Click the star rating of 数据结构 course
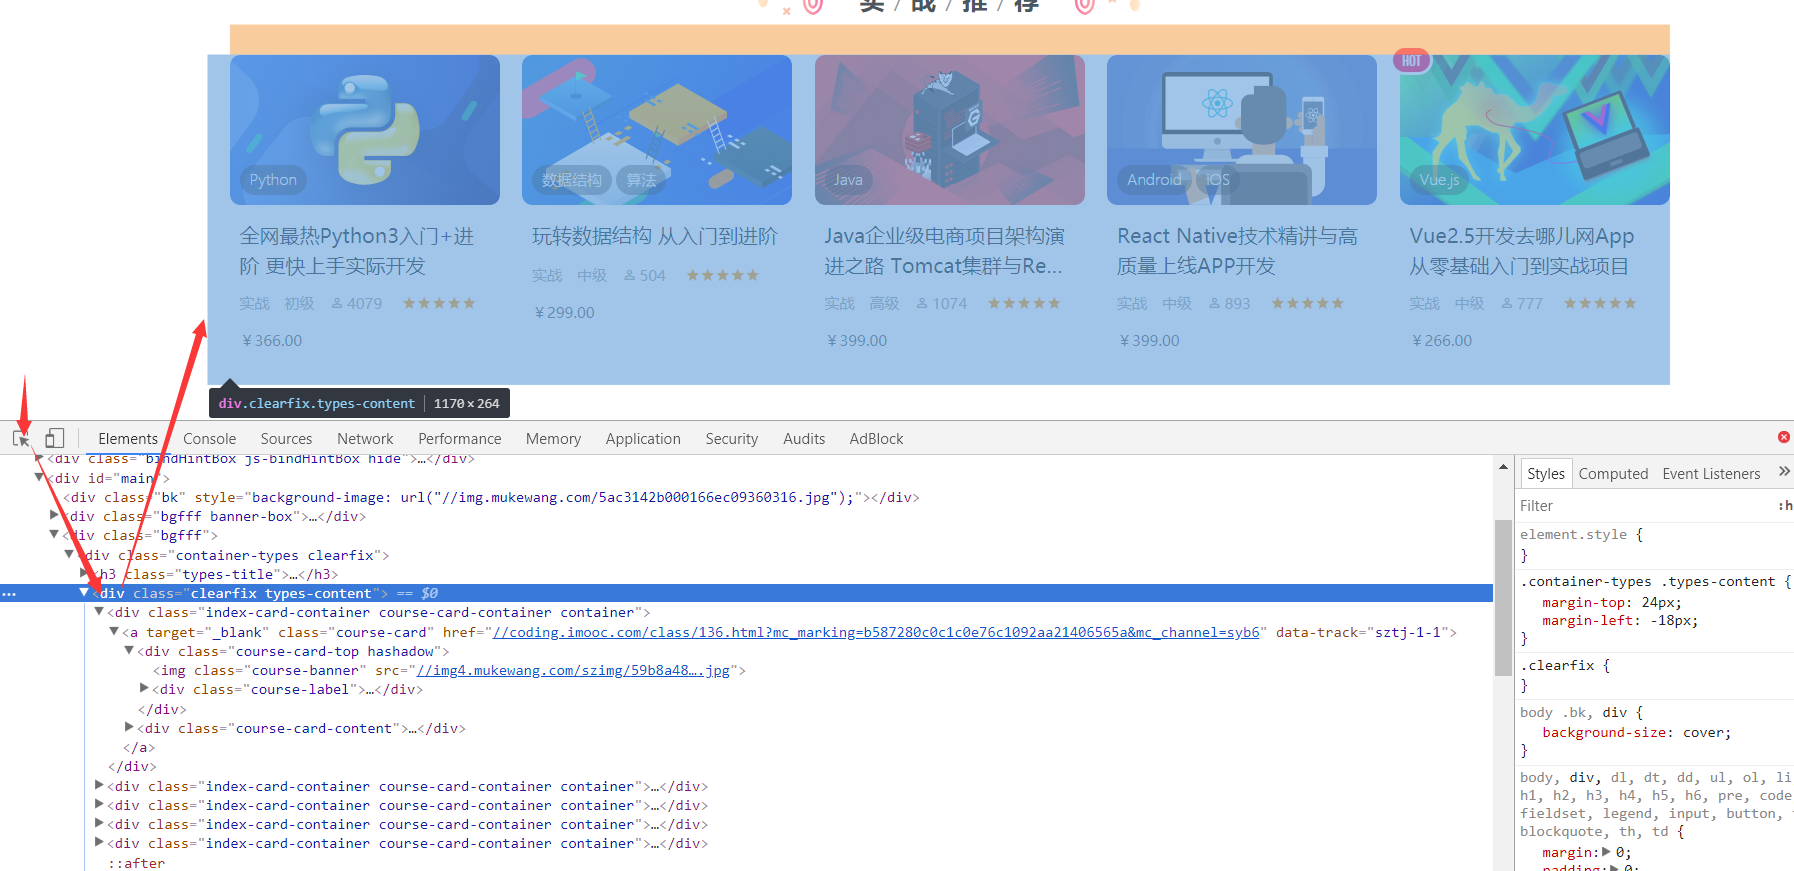The height and width of the screenshot is (871, 1794). [x=722, y=275]
